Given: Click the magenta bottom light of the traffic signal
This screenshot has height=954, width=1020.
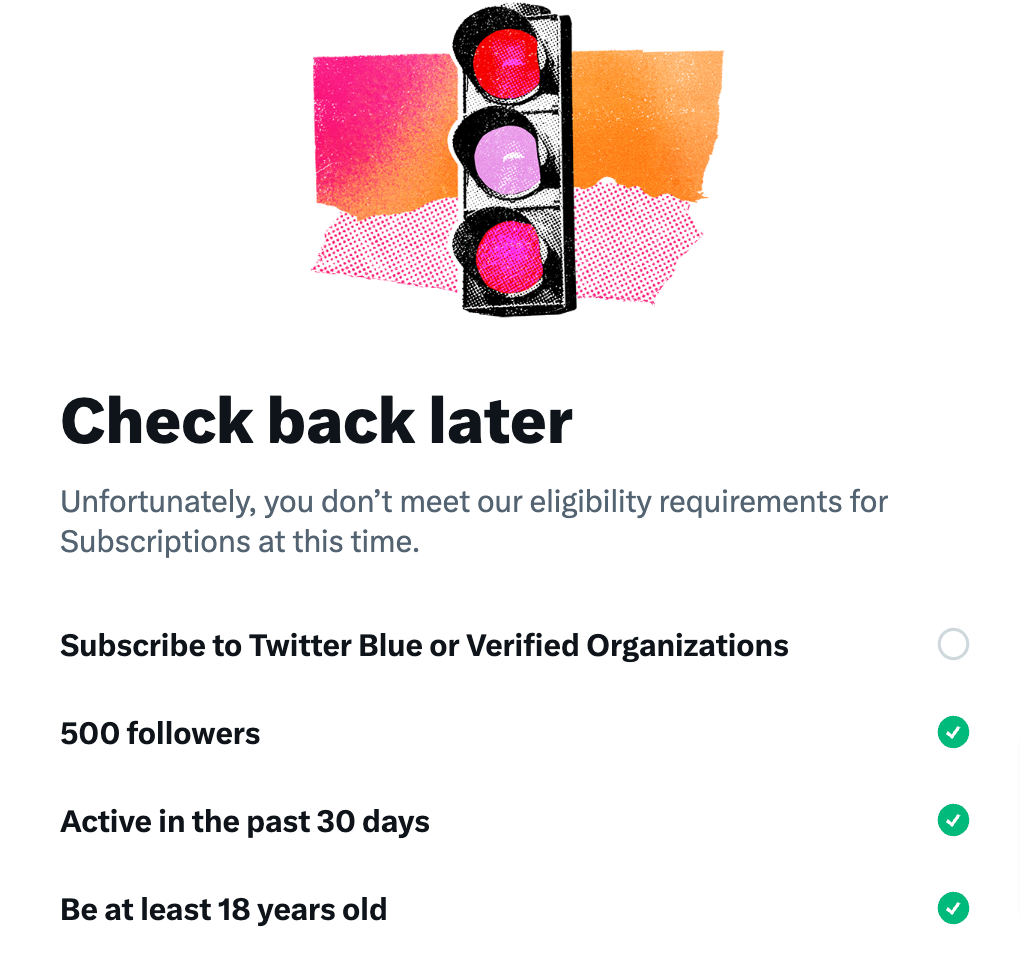Looking at the screenshot, I should (509, 256).
